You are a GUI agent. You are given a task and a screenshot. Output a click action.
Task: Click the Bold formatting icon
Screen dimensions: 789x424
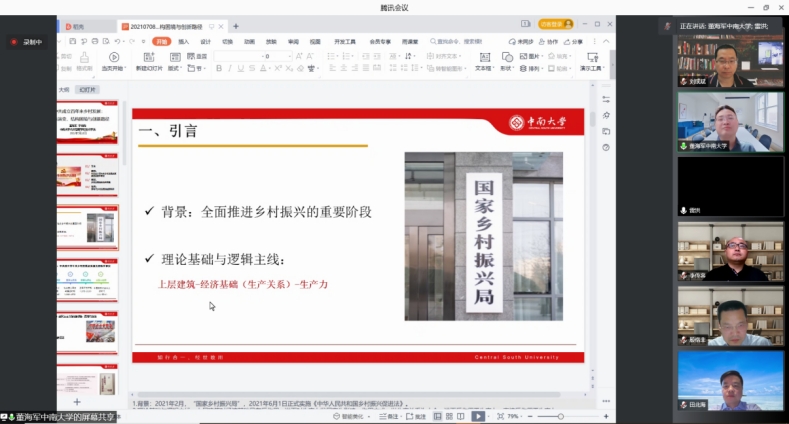pyautogui.click(x=217, y=69)
